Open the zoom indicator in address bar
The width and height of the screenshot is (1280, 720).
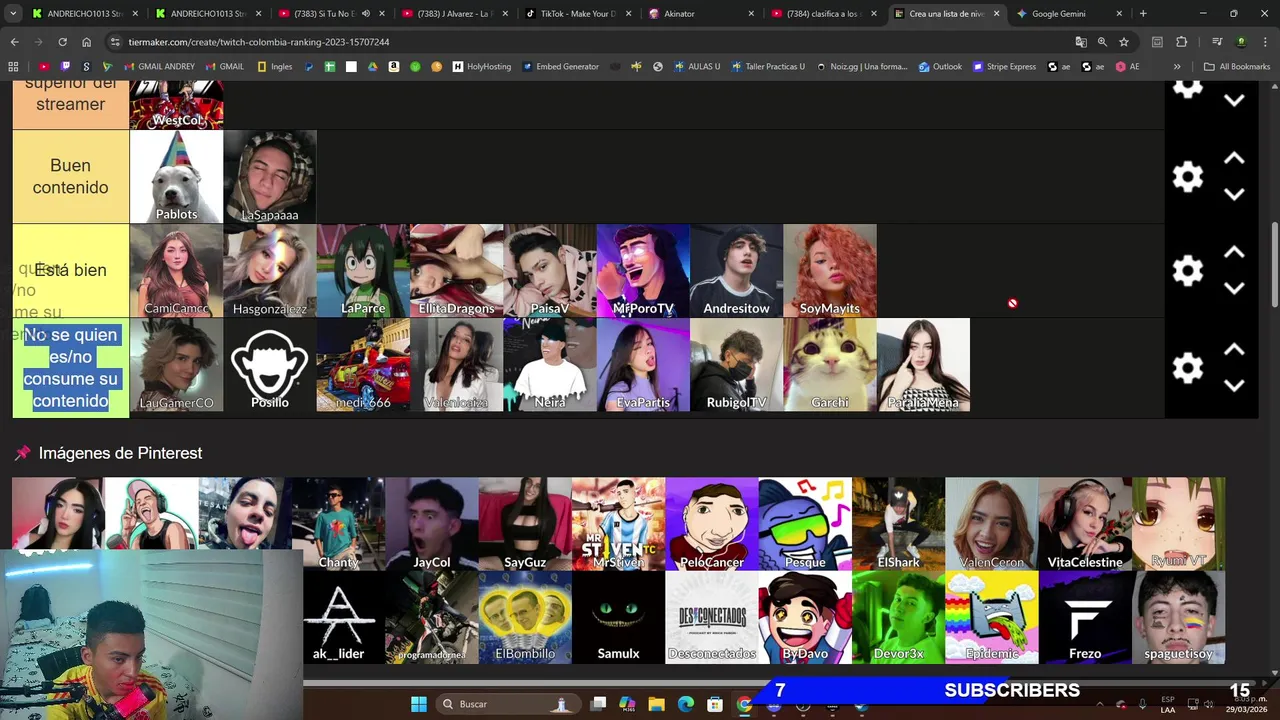(1102, 42)
